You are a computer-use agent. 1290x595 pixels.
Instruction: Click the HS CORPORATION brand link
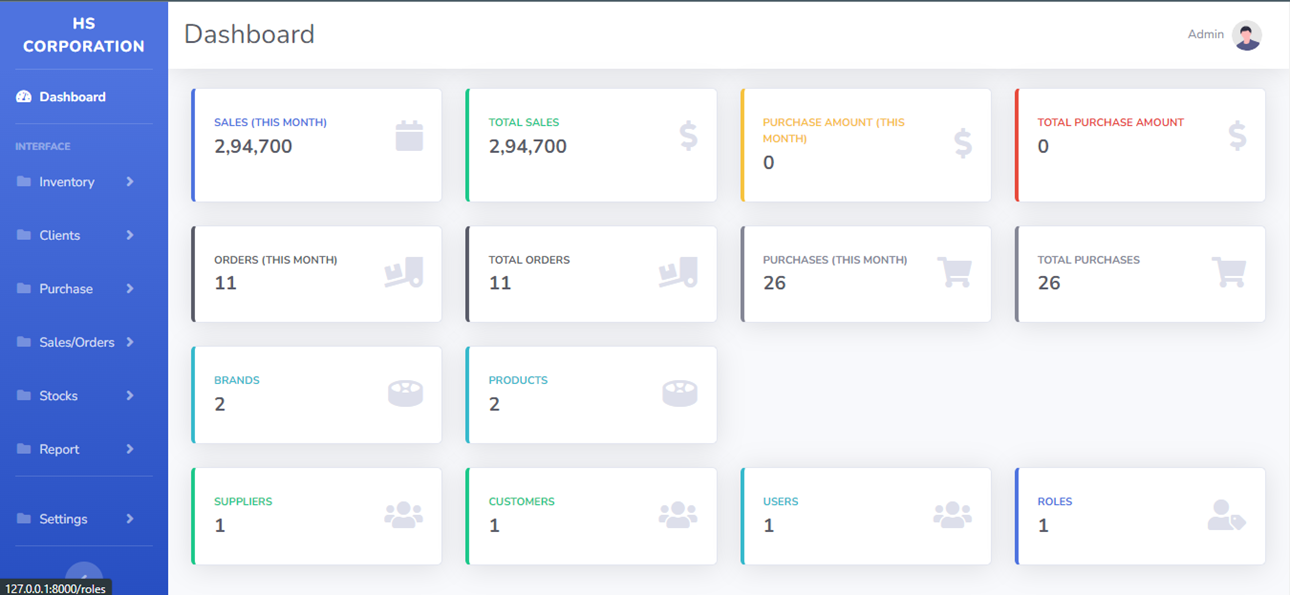[x=84, y=35]
